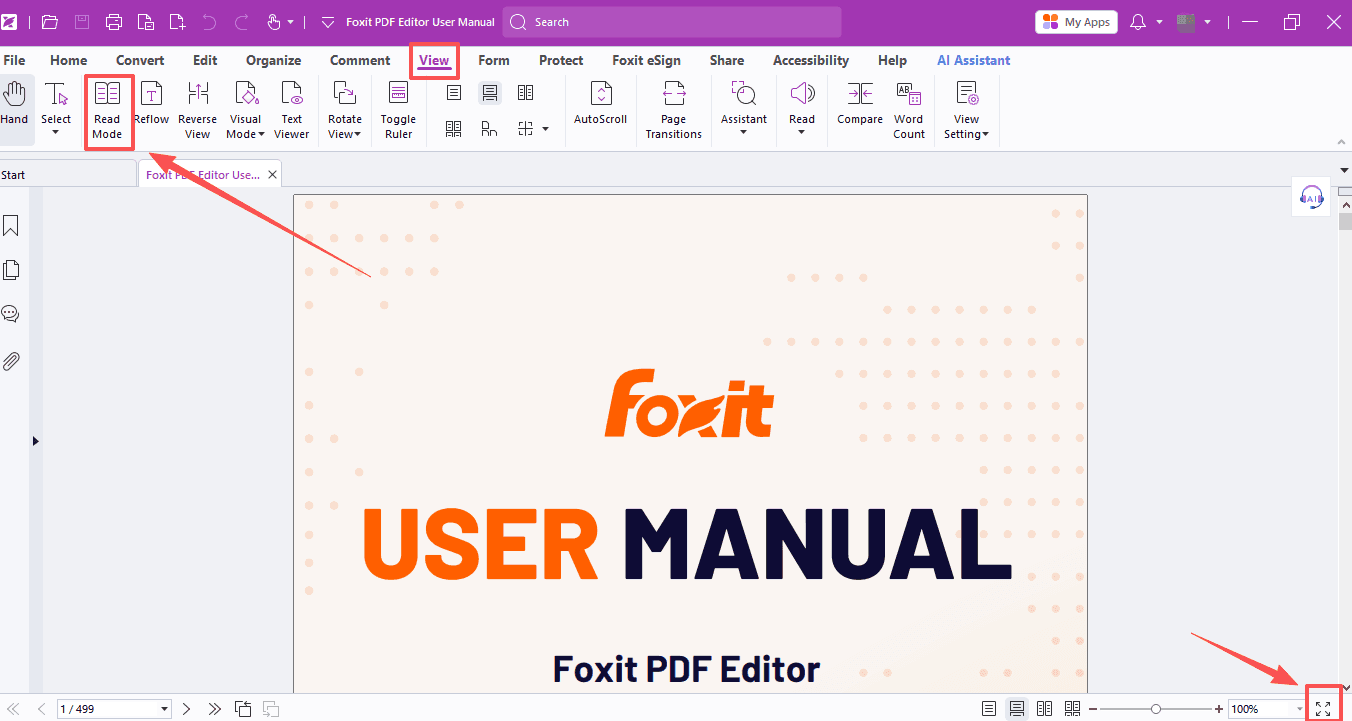Click the zoom out minus button
1352x721 pixels.
click(x=1094, y=709)
